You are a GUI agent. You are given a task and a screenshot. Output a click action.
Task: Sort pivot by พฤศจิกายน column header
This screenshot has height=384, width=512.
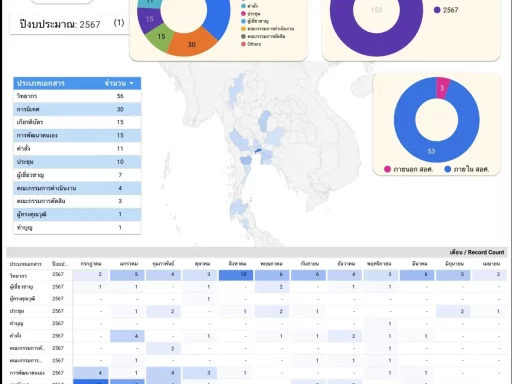379,264
